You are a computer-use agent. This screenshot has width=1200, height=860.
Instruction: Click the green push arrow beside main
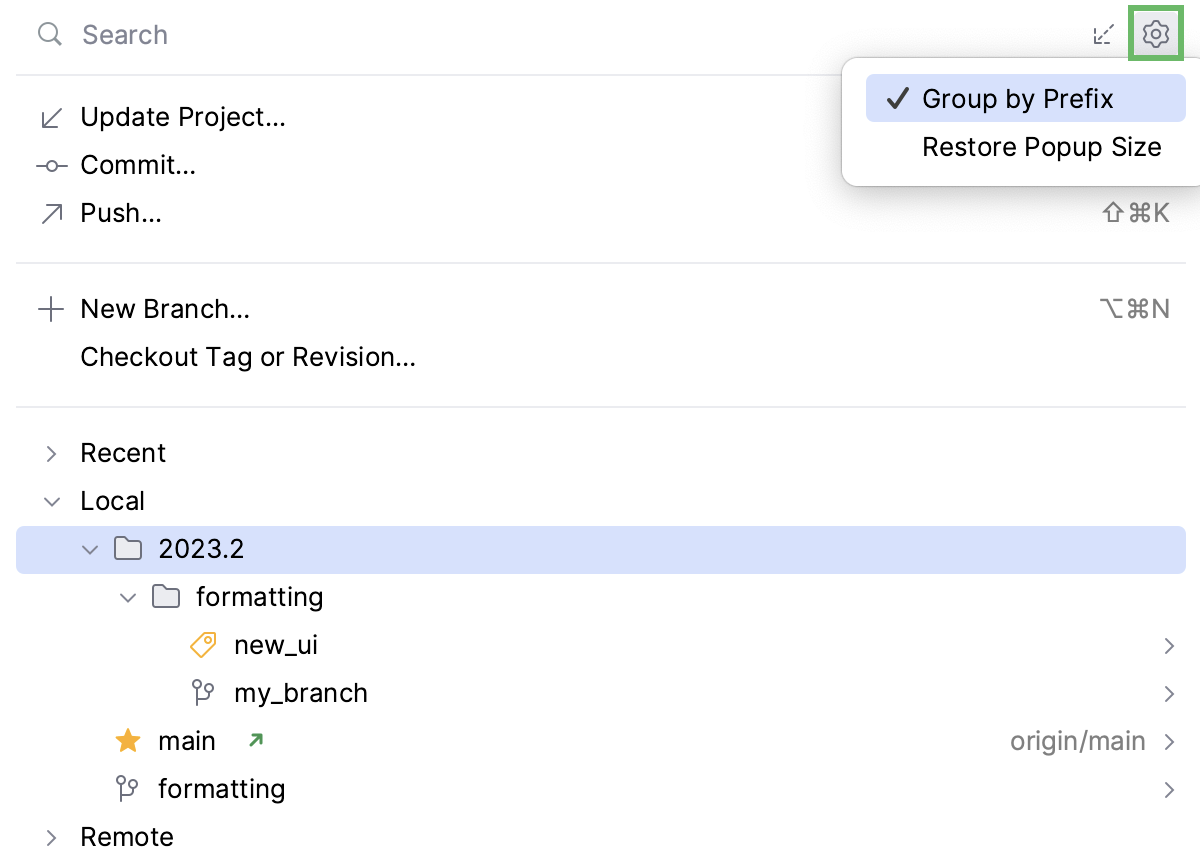pyautogui.click(x=256, y=740)
